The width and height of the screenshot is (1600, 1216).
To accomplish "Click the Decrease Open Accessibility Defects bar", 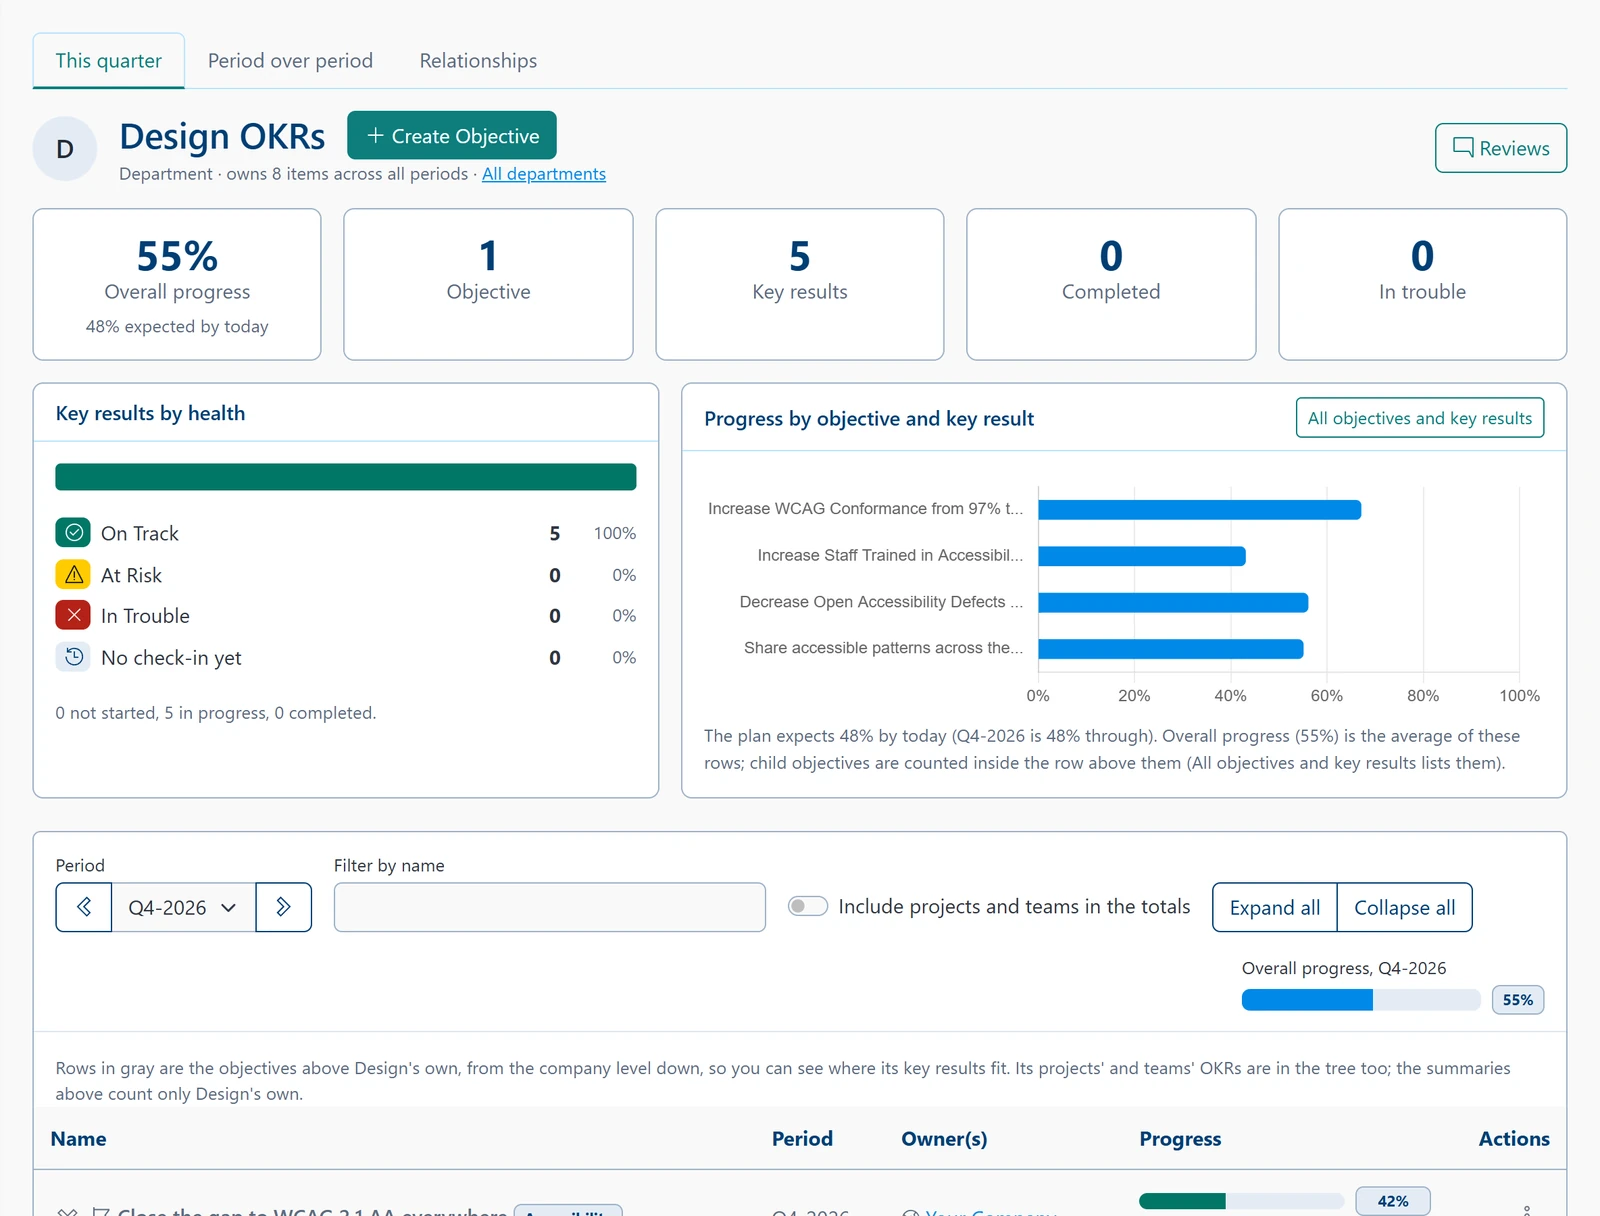I will (1173, 602).
